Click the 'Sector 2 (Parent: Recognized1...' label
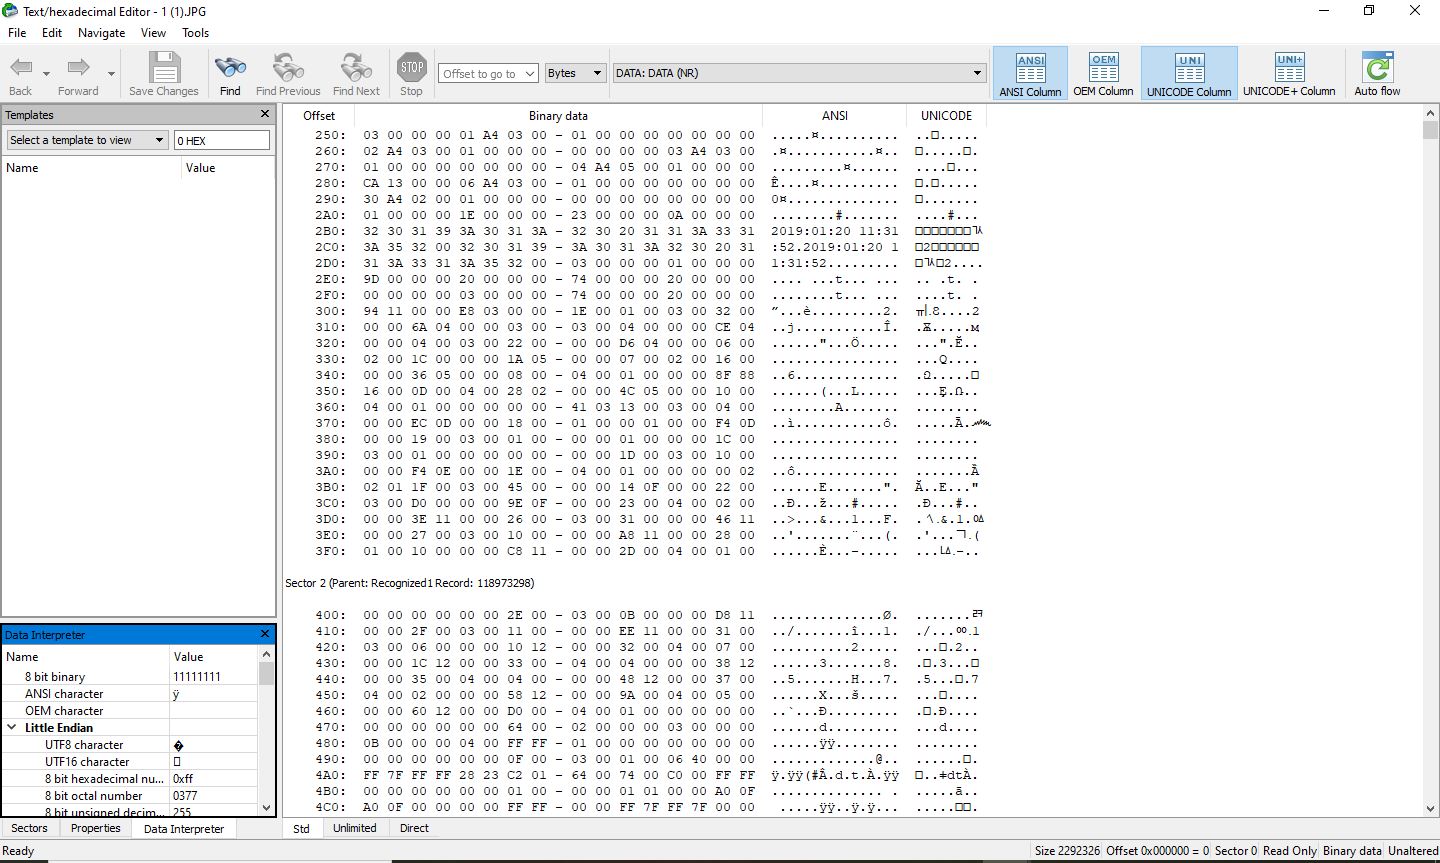This screenshot has height=863, width=1440. [410, 583]
